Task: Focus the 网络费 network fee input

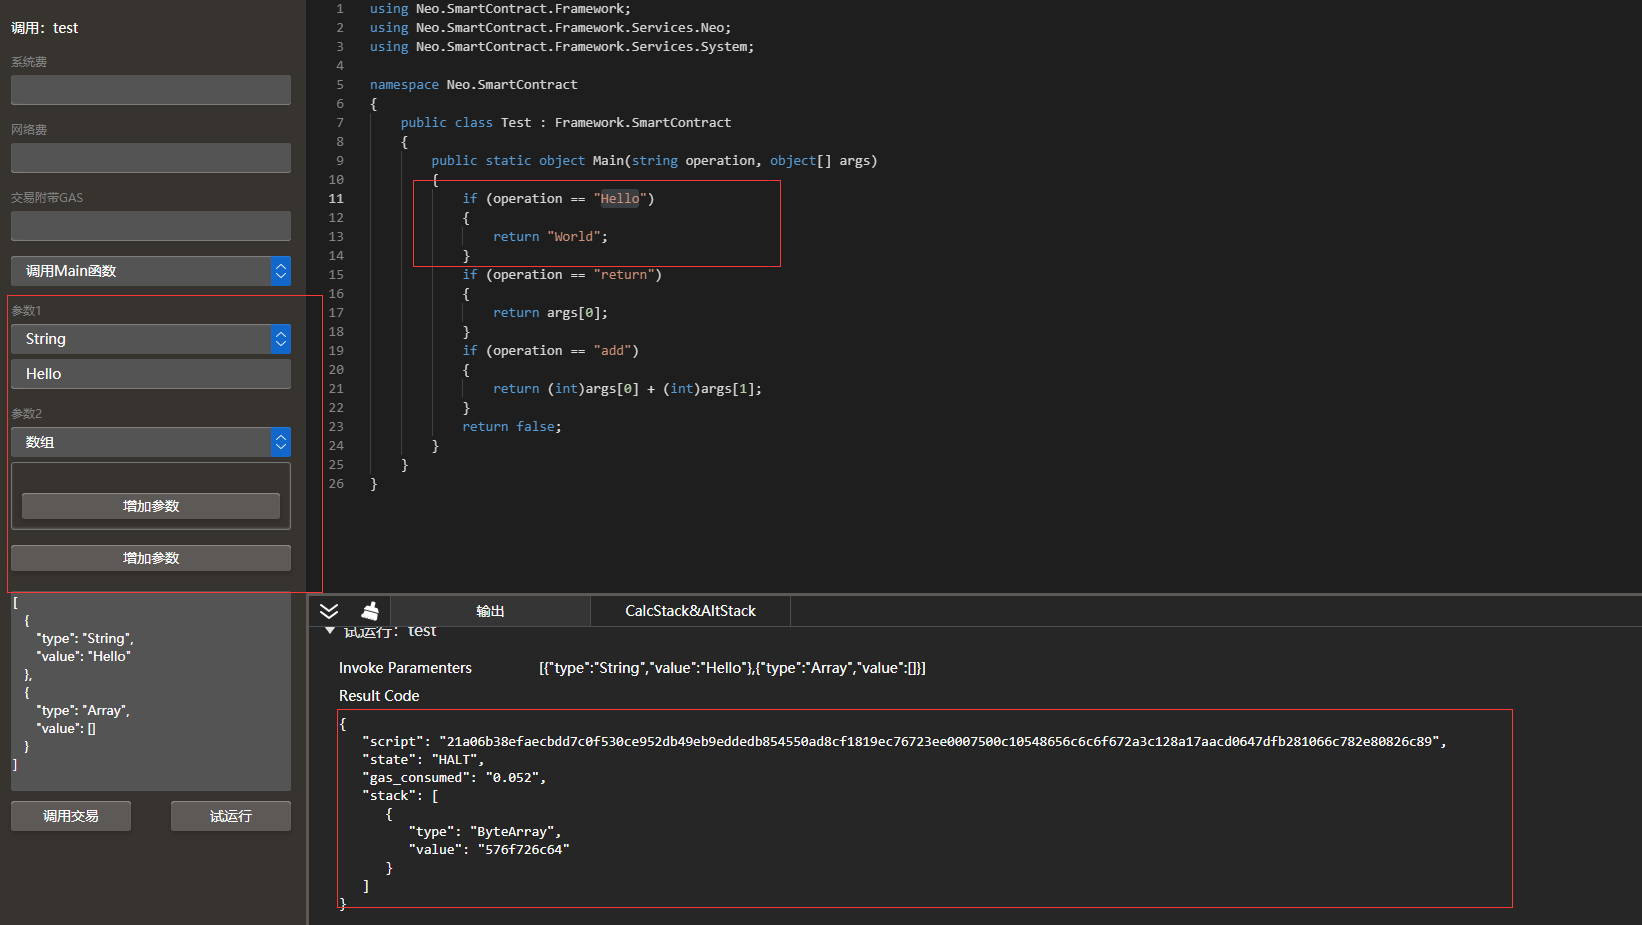Action: click(x=150, y=158)
